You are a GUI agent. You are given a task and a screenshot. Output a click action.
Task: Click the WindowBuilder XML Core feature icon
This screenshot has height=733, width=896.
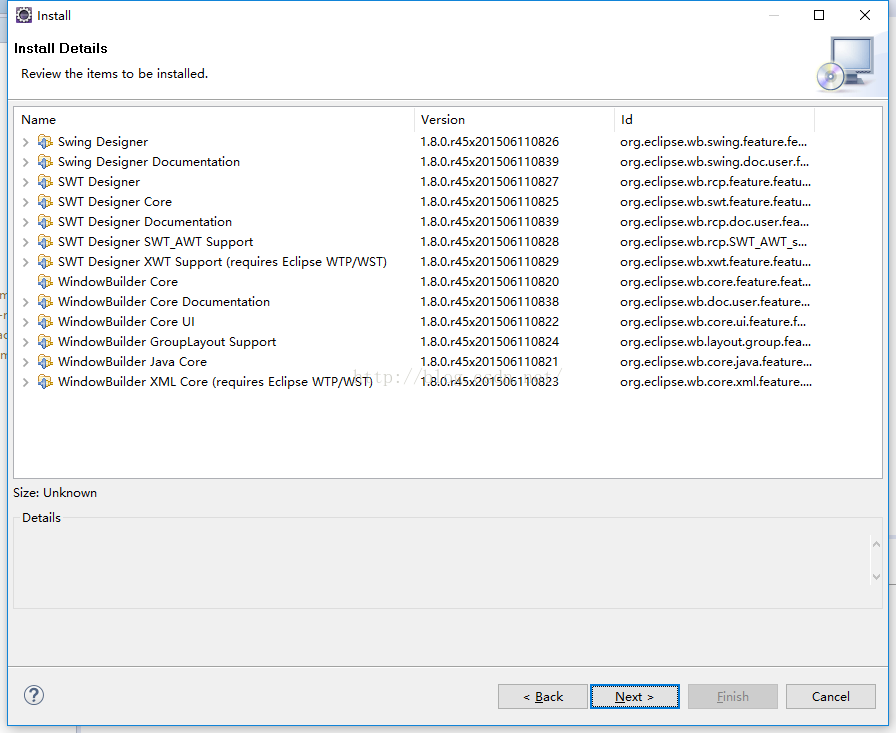point(45,381)
